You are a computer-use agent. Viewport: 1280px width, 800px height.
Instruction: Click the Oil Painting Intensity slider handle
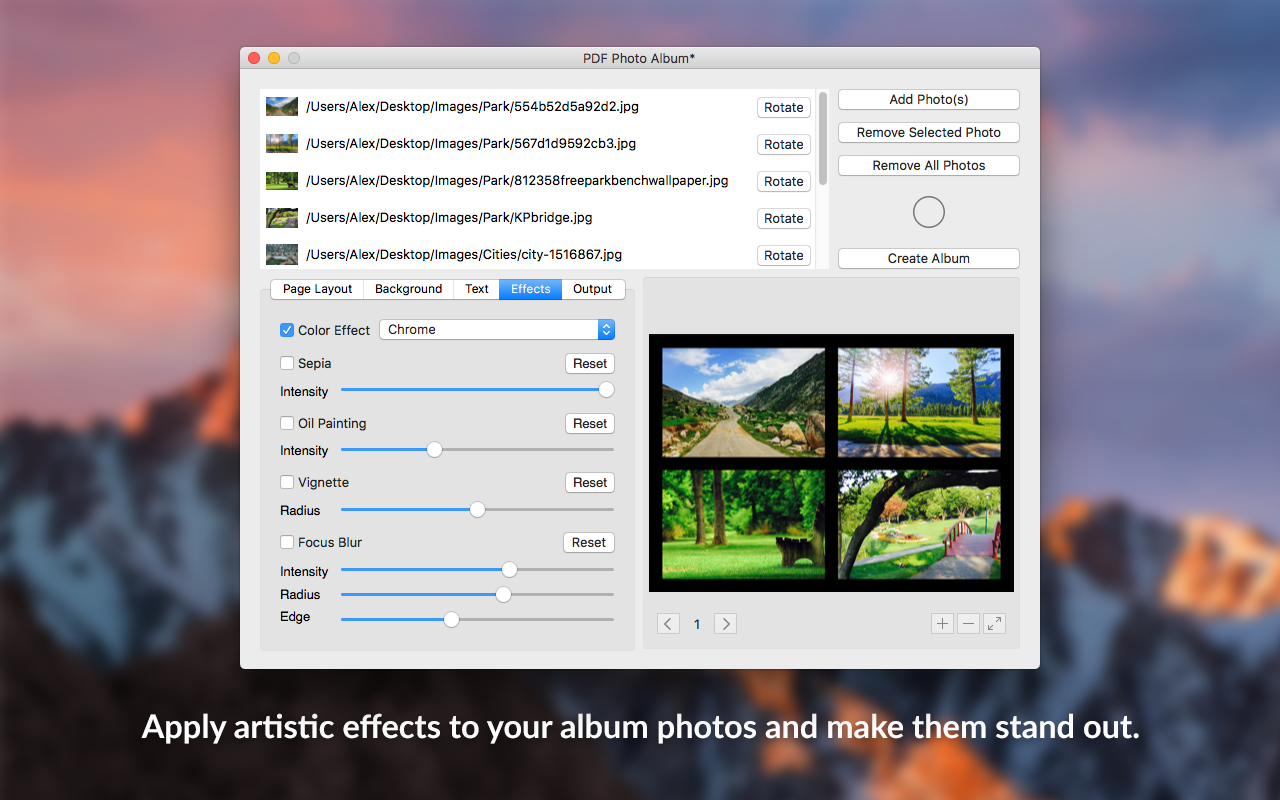(x=434, y=450)
